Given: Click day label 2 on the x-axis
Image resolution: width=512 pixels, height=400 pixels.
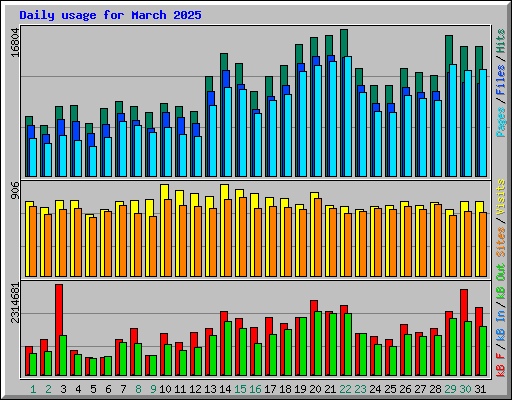Looking at the screenshot, I should tap(48, 389).
